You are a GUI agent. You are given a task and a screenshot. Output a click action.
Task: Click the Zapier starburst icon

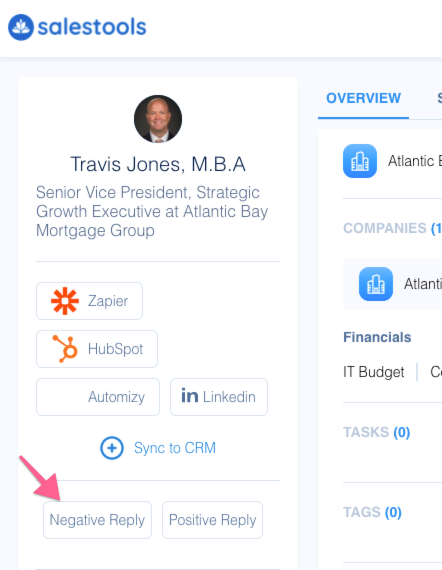click(x=65, y=301)
